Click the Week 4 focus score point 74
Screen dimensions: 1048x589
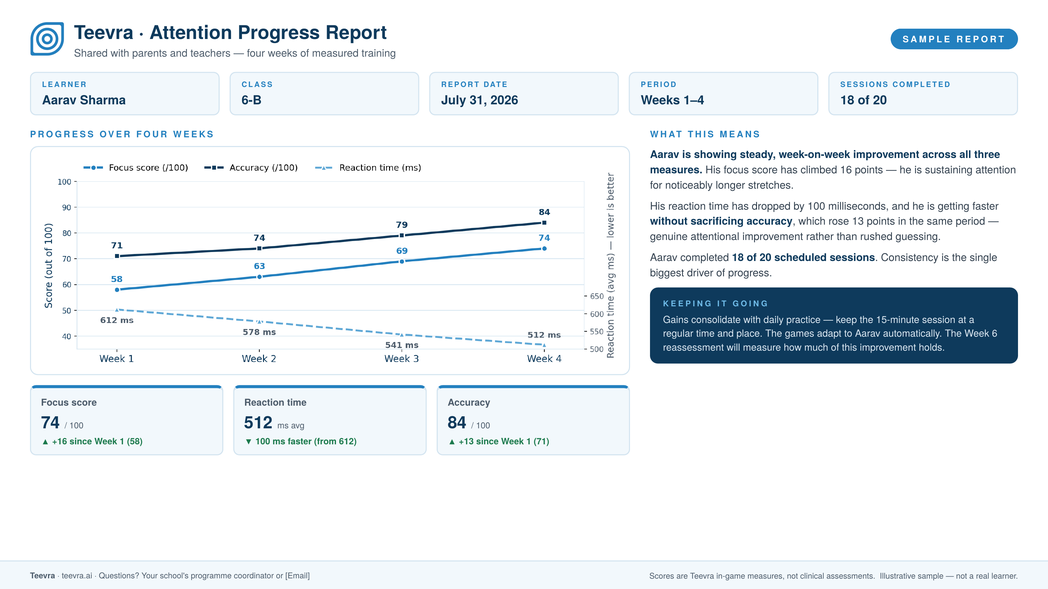pos(544,249)
